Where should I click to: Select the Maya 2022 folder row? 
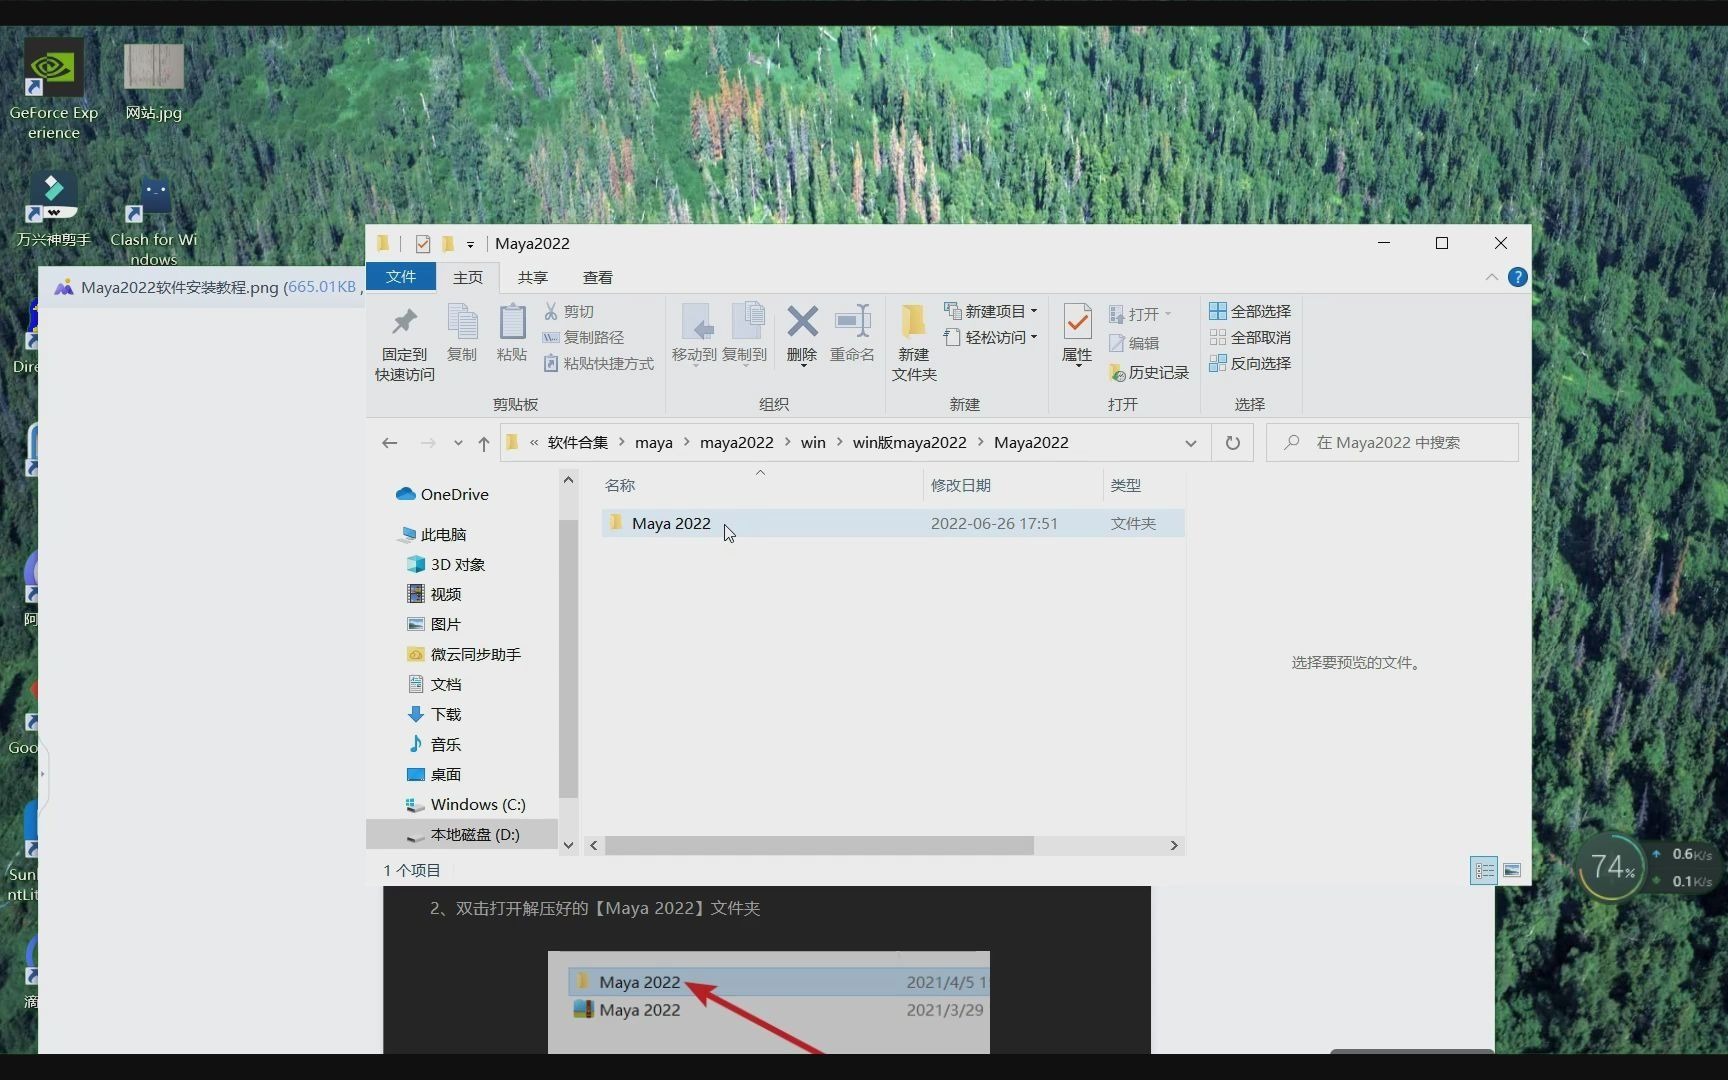(x=893, y=523)
